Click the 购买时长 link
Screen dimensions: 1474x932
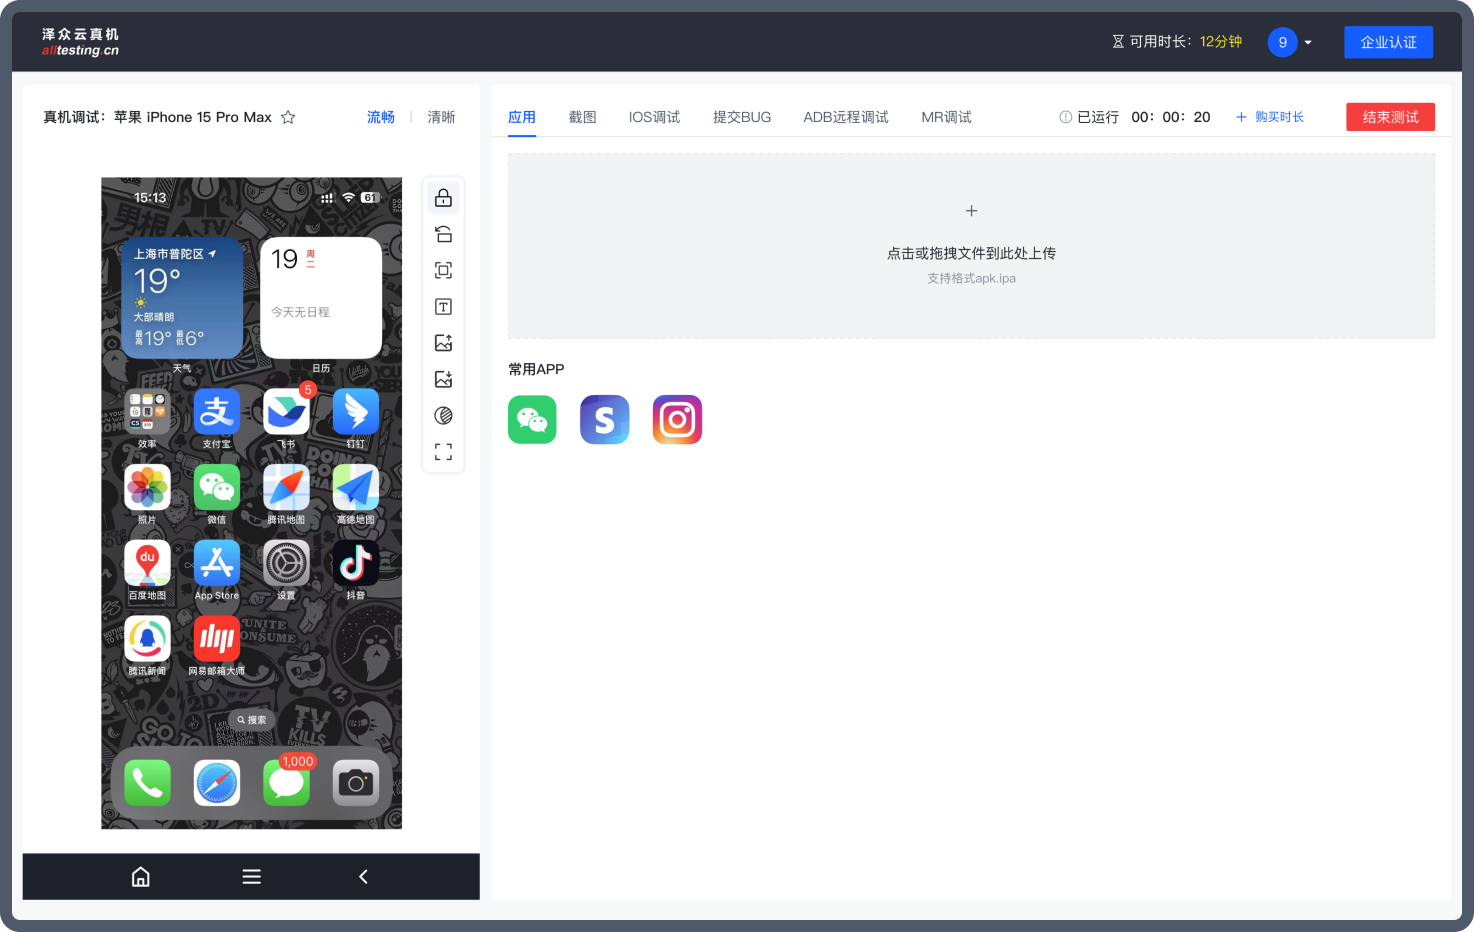tap(1270, 117)
